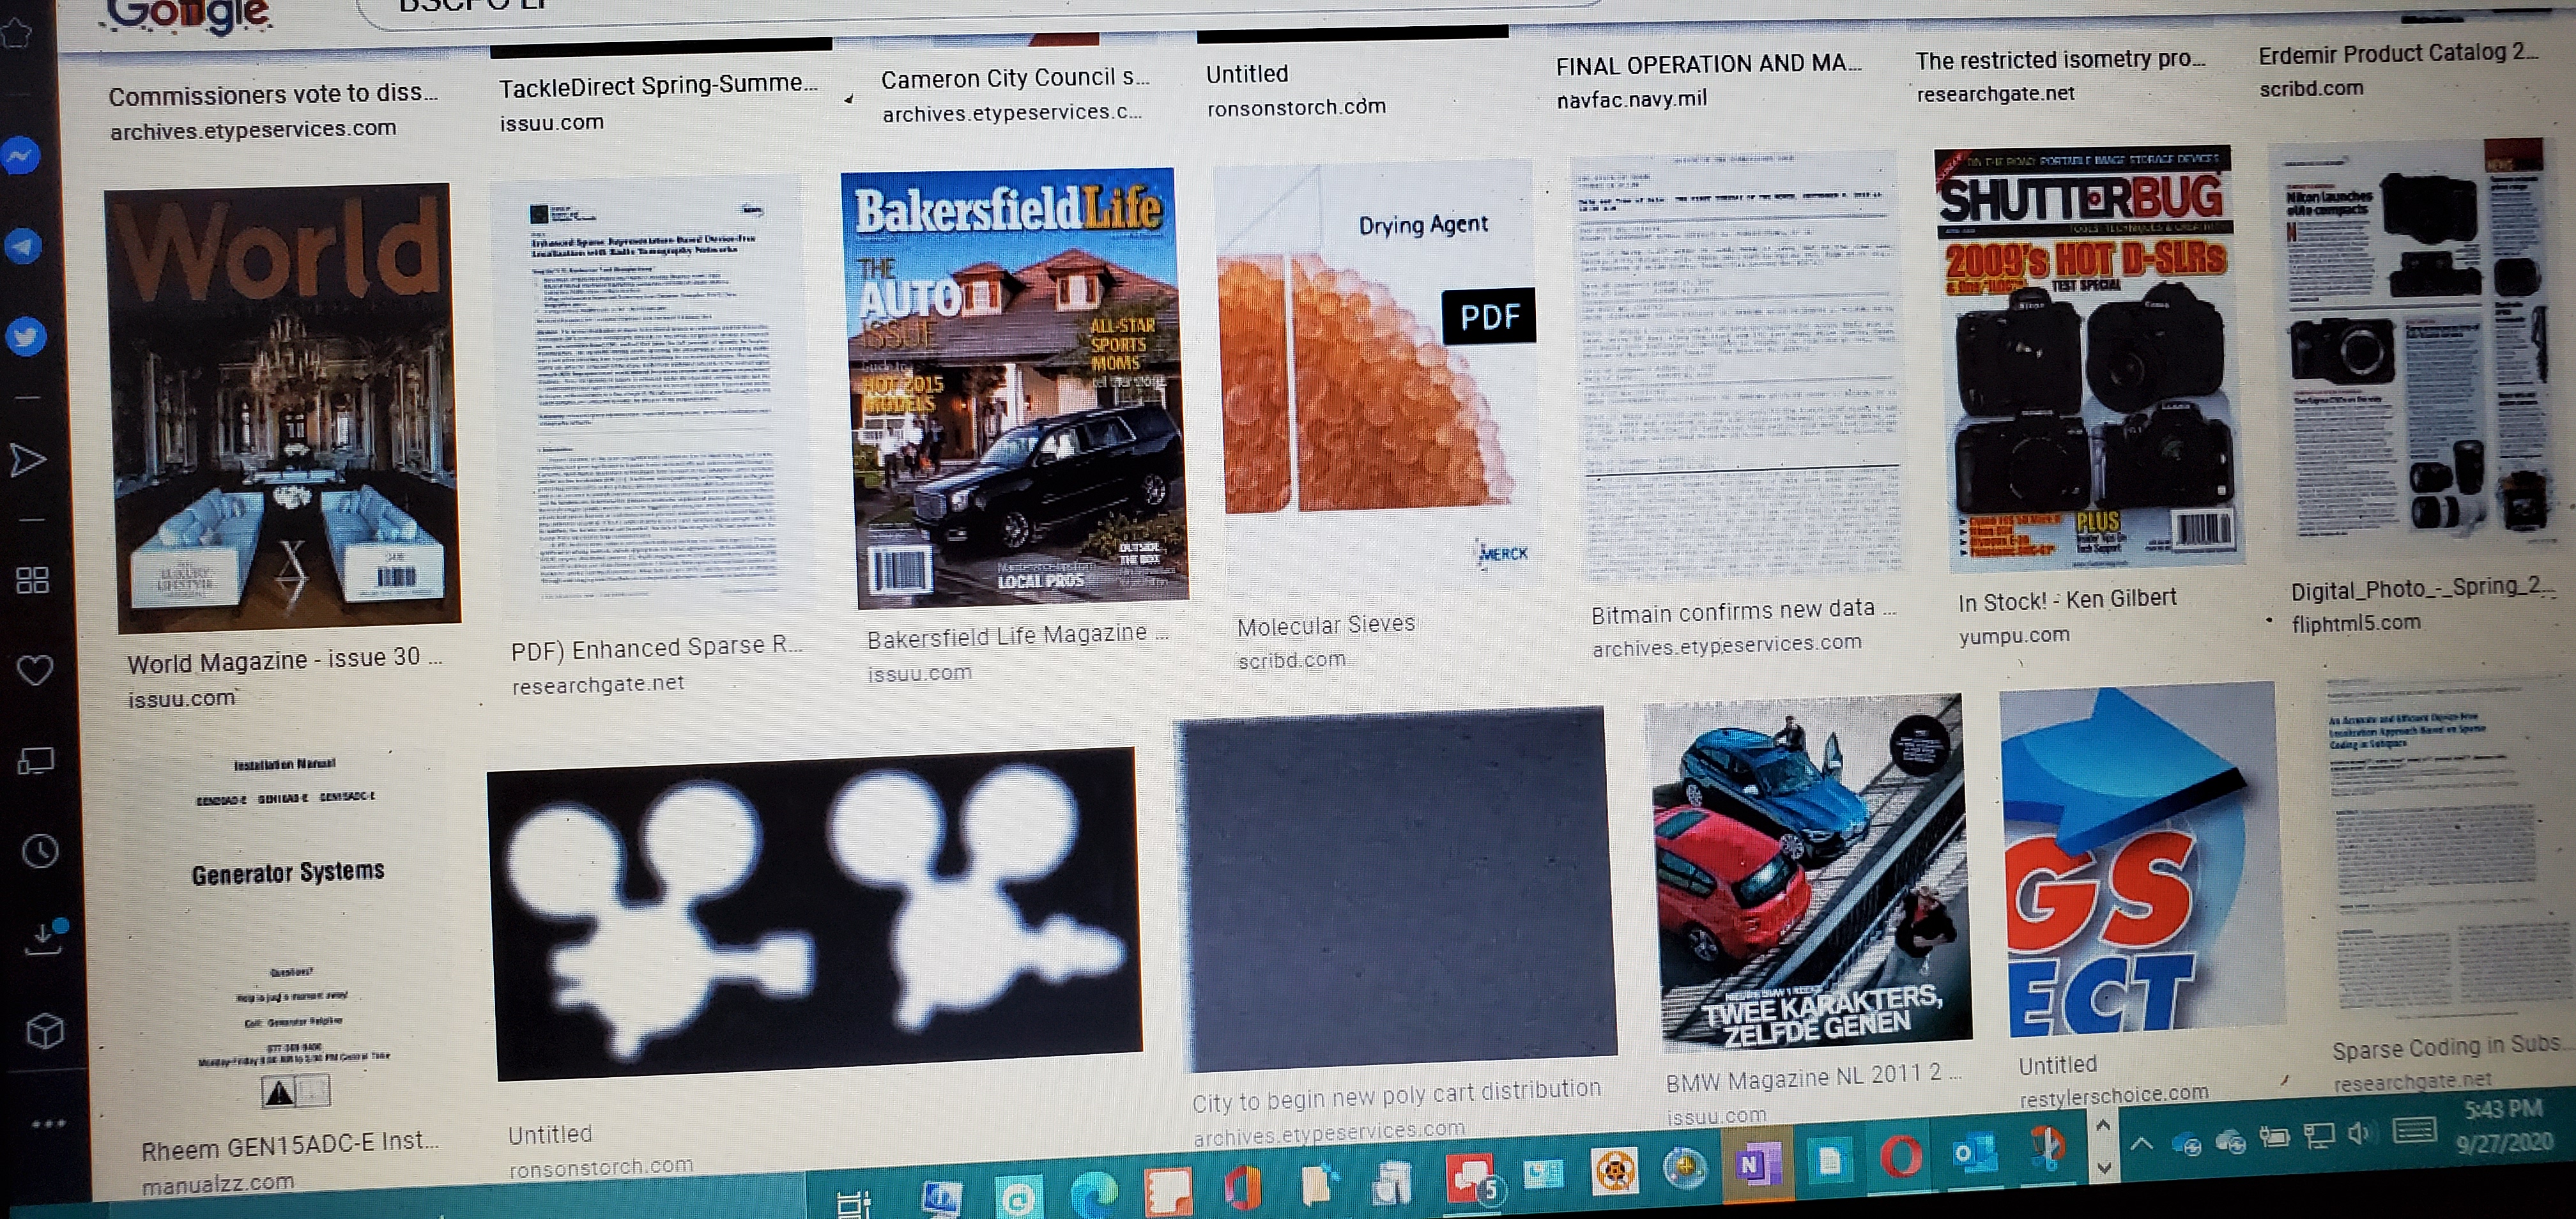Viewport: 2576px width, 1219px height.
Task: Click "Molecular Sieves" result title
Action: tap(1325, 626)
